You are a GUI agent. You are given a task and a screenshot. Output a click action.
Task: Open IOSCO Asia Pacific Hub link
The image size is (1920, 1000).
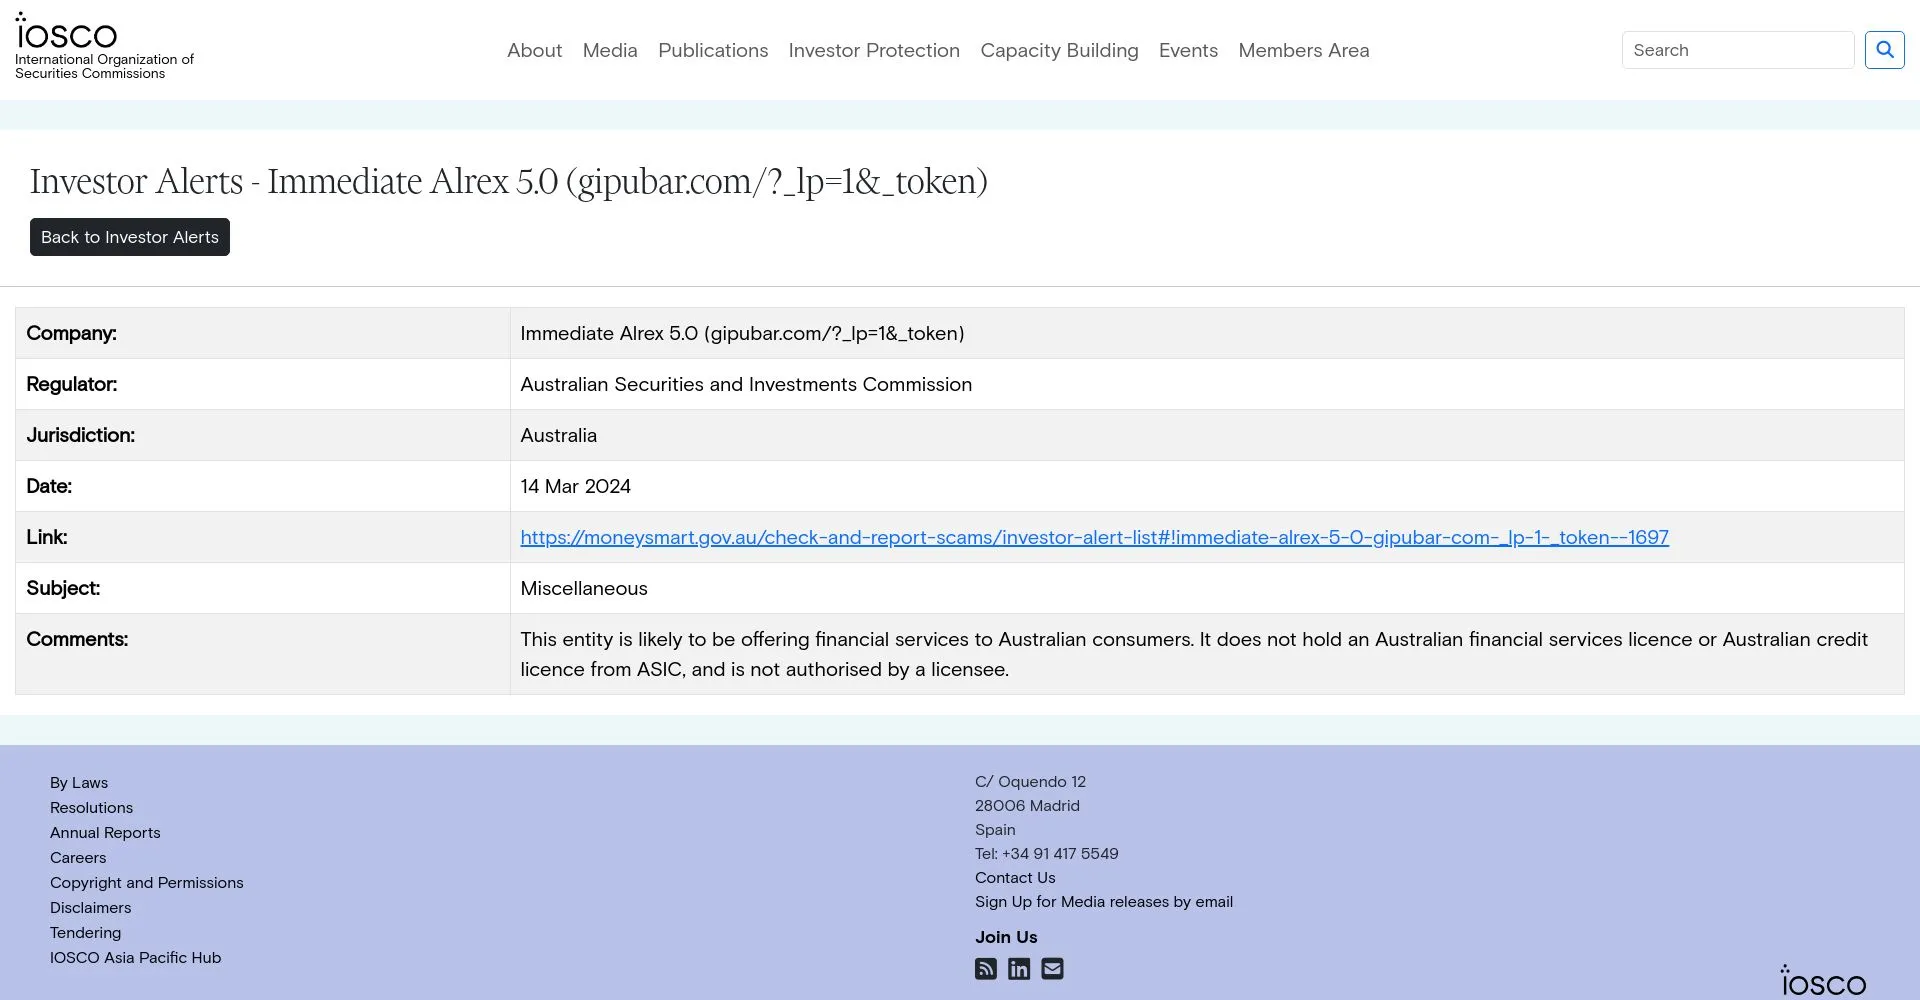(135, 958)
